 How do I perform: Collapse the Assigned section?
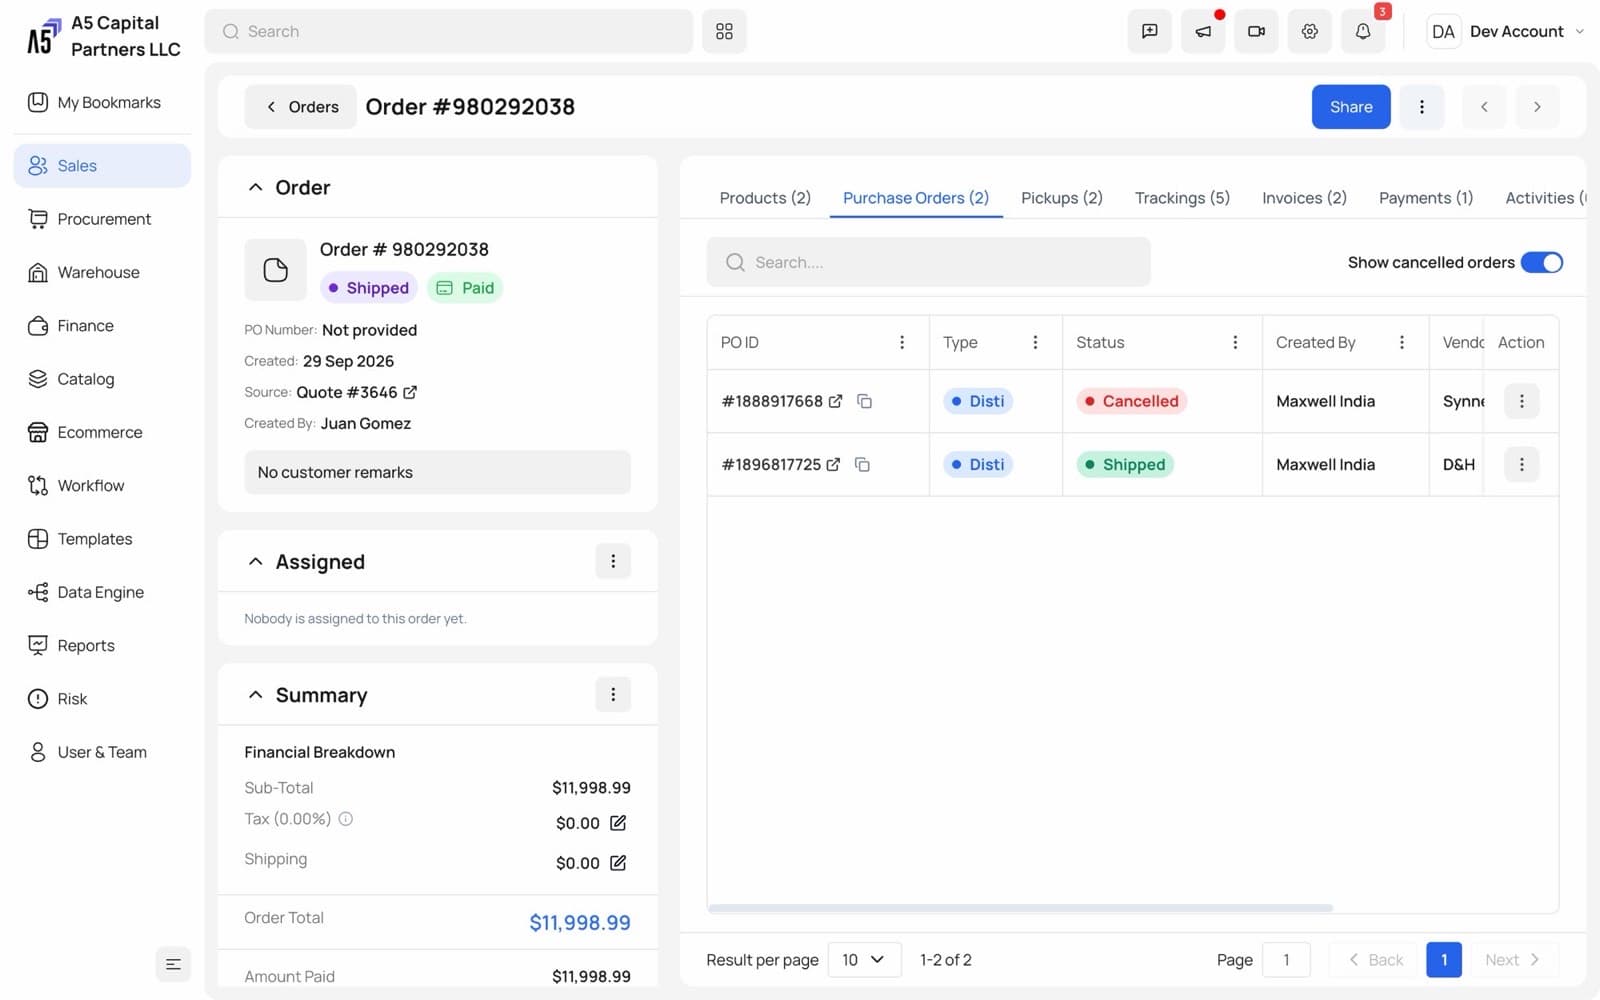(256, 561)
